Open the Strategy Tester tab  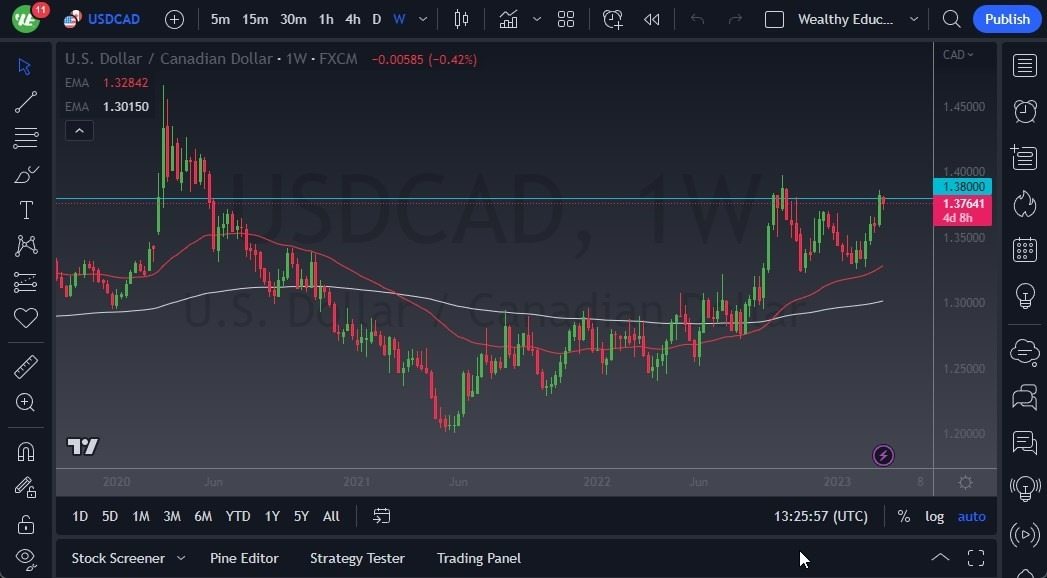(x=357, y=558)
